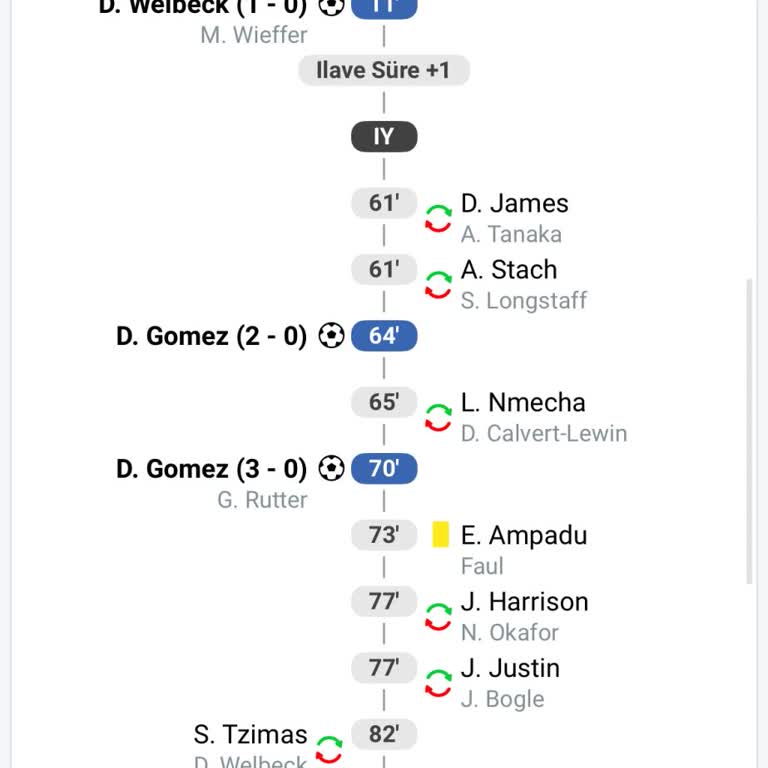768x768 pixels.
Task: Open D. Gomez player from the 2 - 0 goal
Action: click(x=172, y=336)
